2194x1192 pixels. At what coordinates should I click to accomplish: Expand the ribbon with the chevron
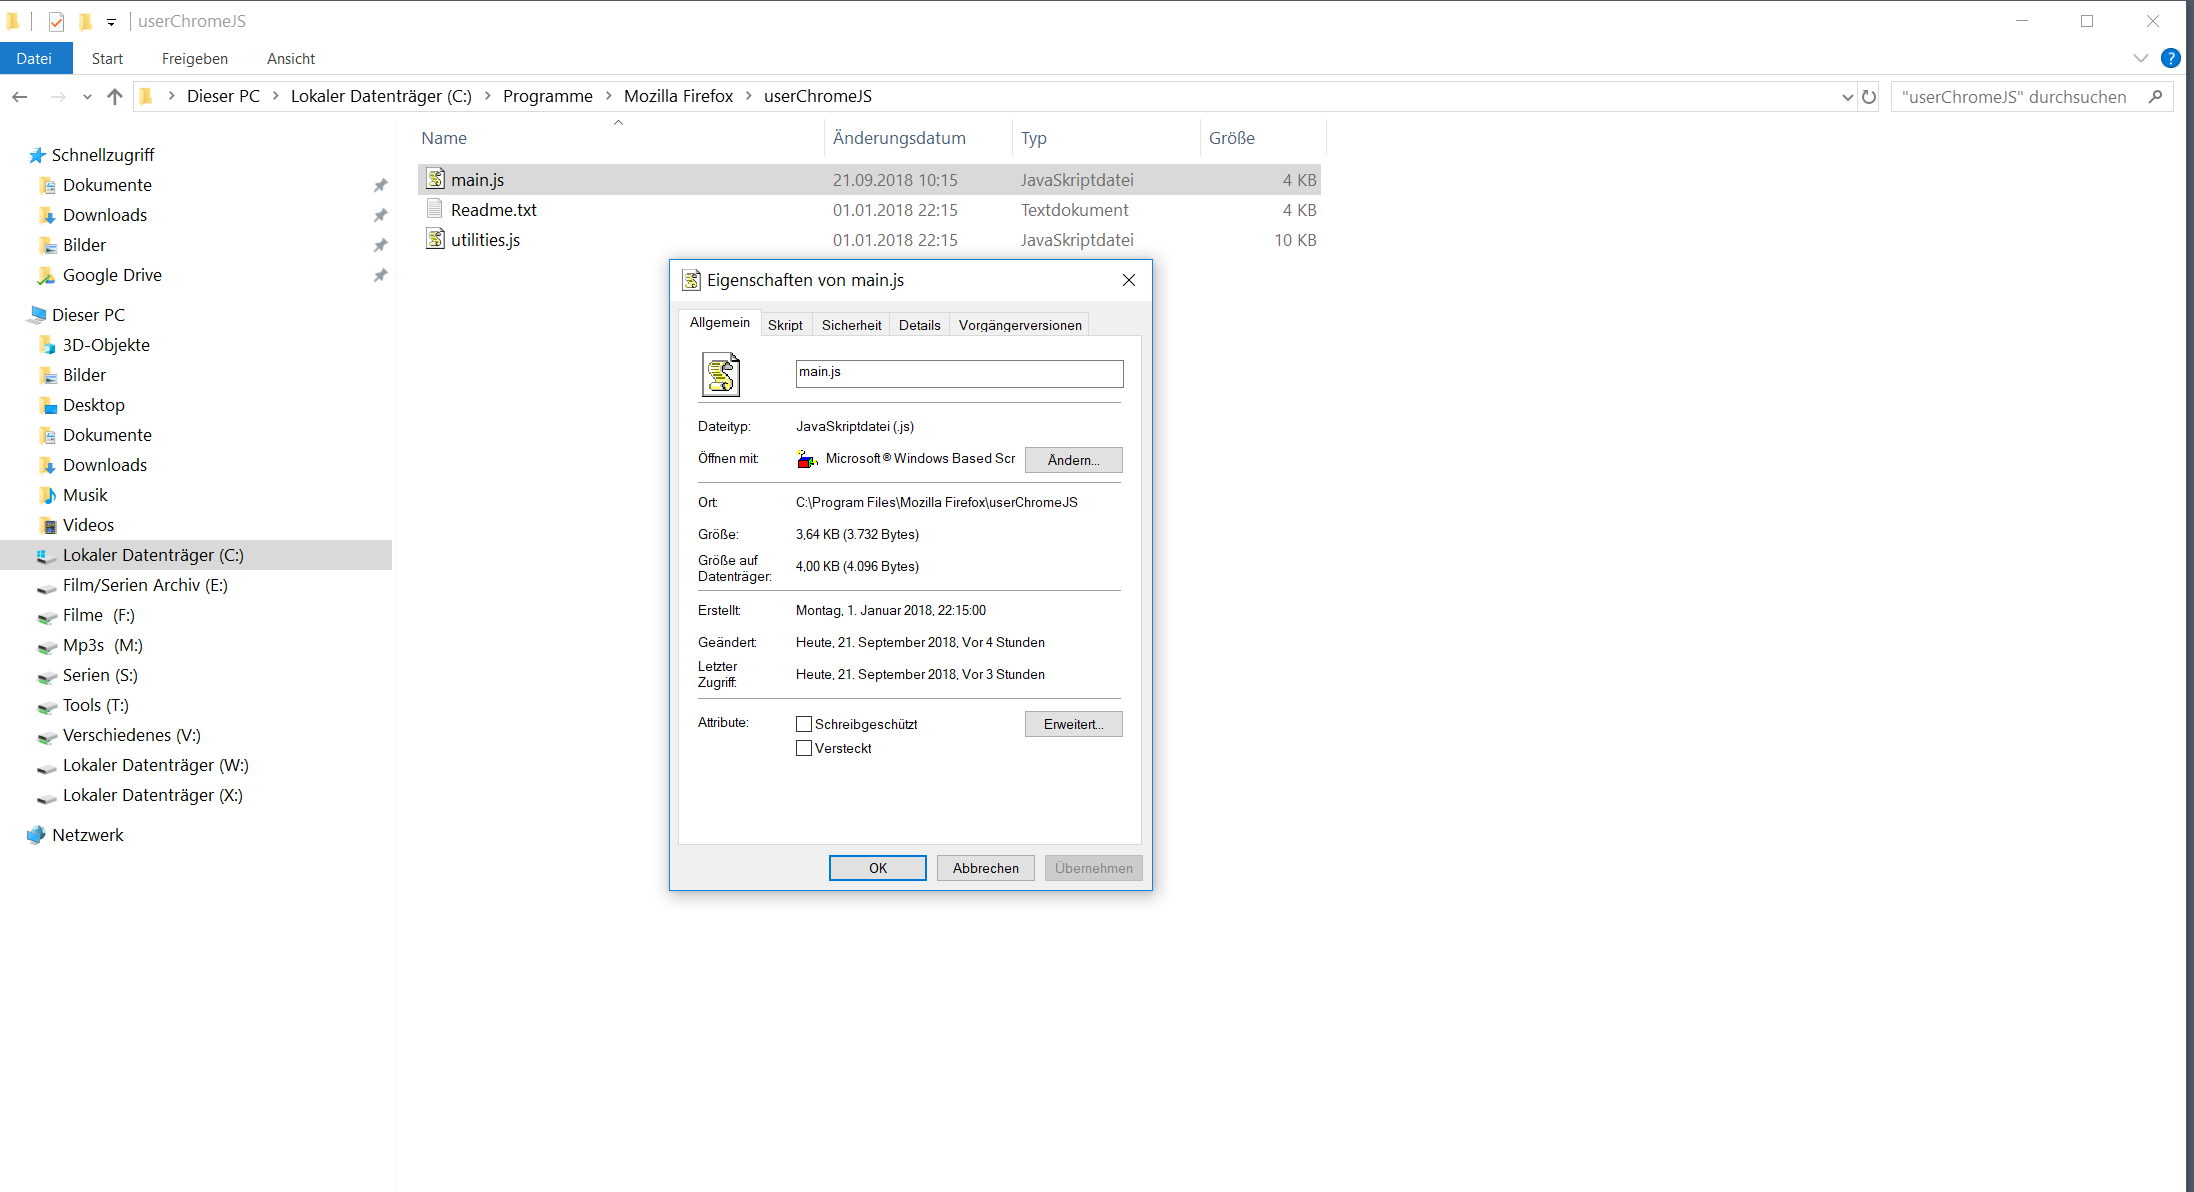coord(2140,58)
